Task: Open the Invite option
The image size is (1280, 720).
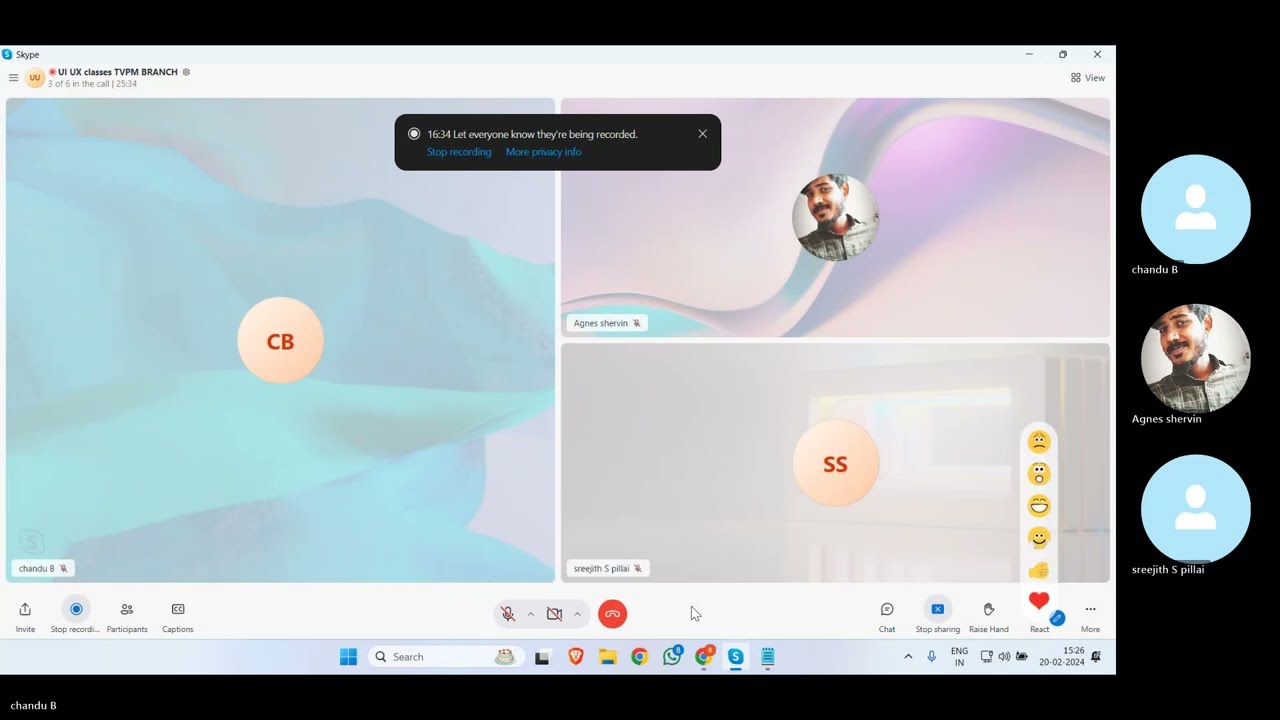Action: pyautogui.click(x=25, y=616)
